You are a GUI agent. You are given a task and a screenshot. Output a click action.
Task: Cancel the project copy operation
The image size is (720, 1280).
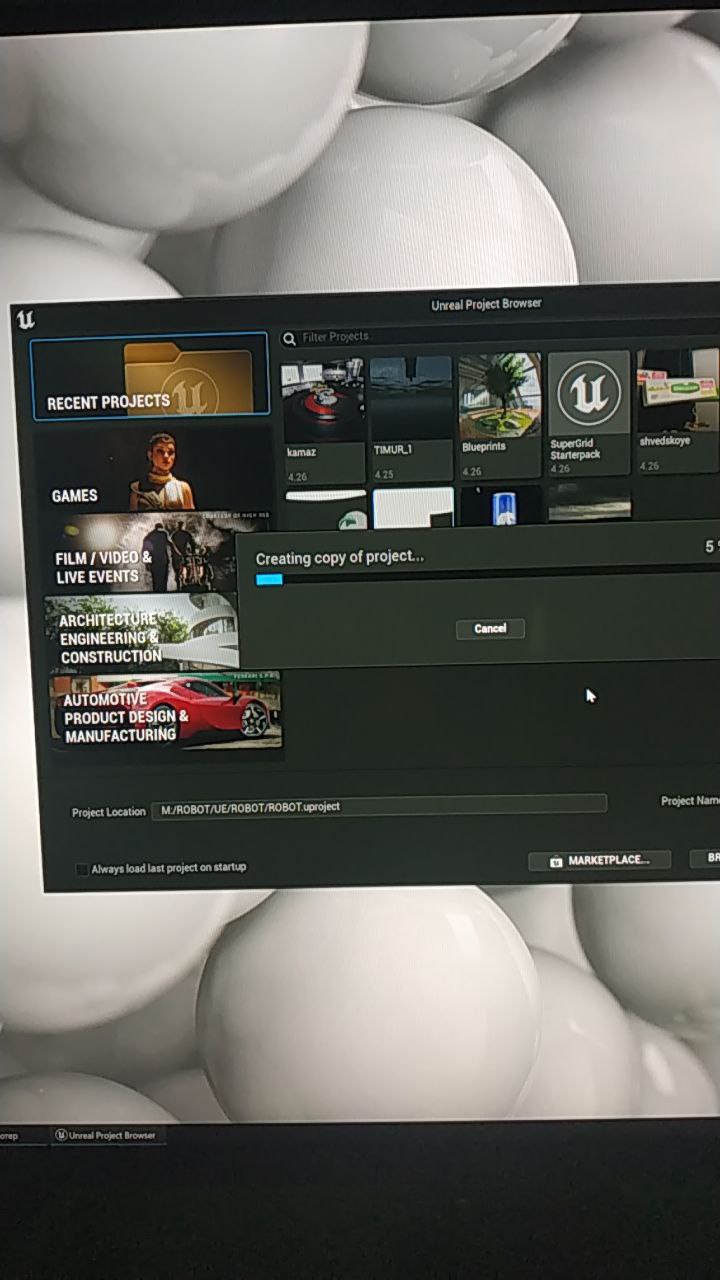pos(490,629)
